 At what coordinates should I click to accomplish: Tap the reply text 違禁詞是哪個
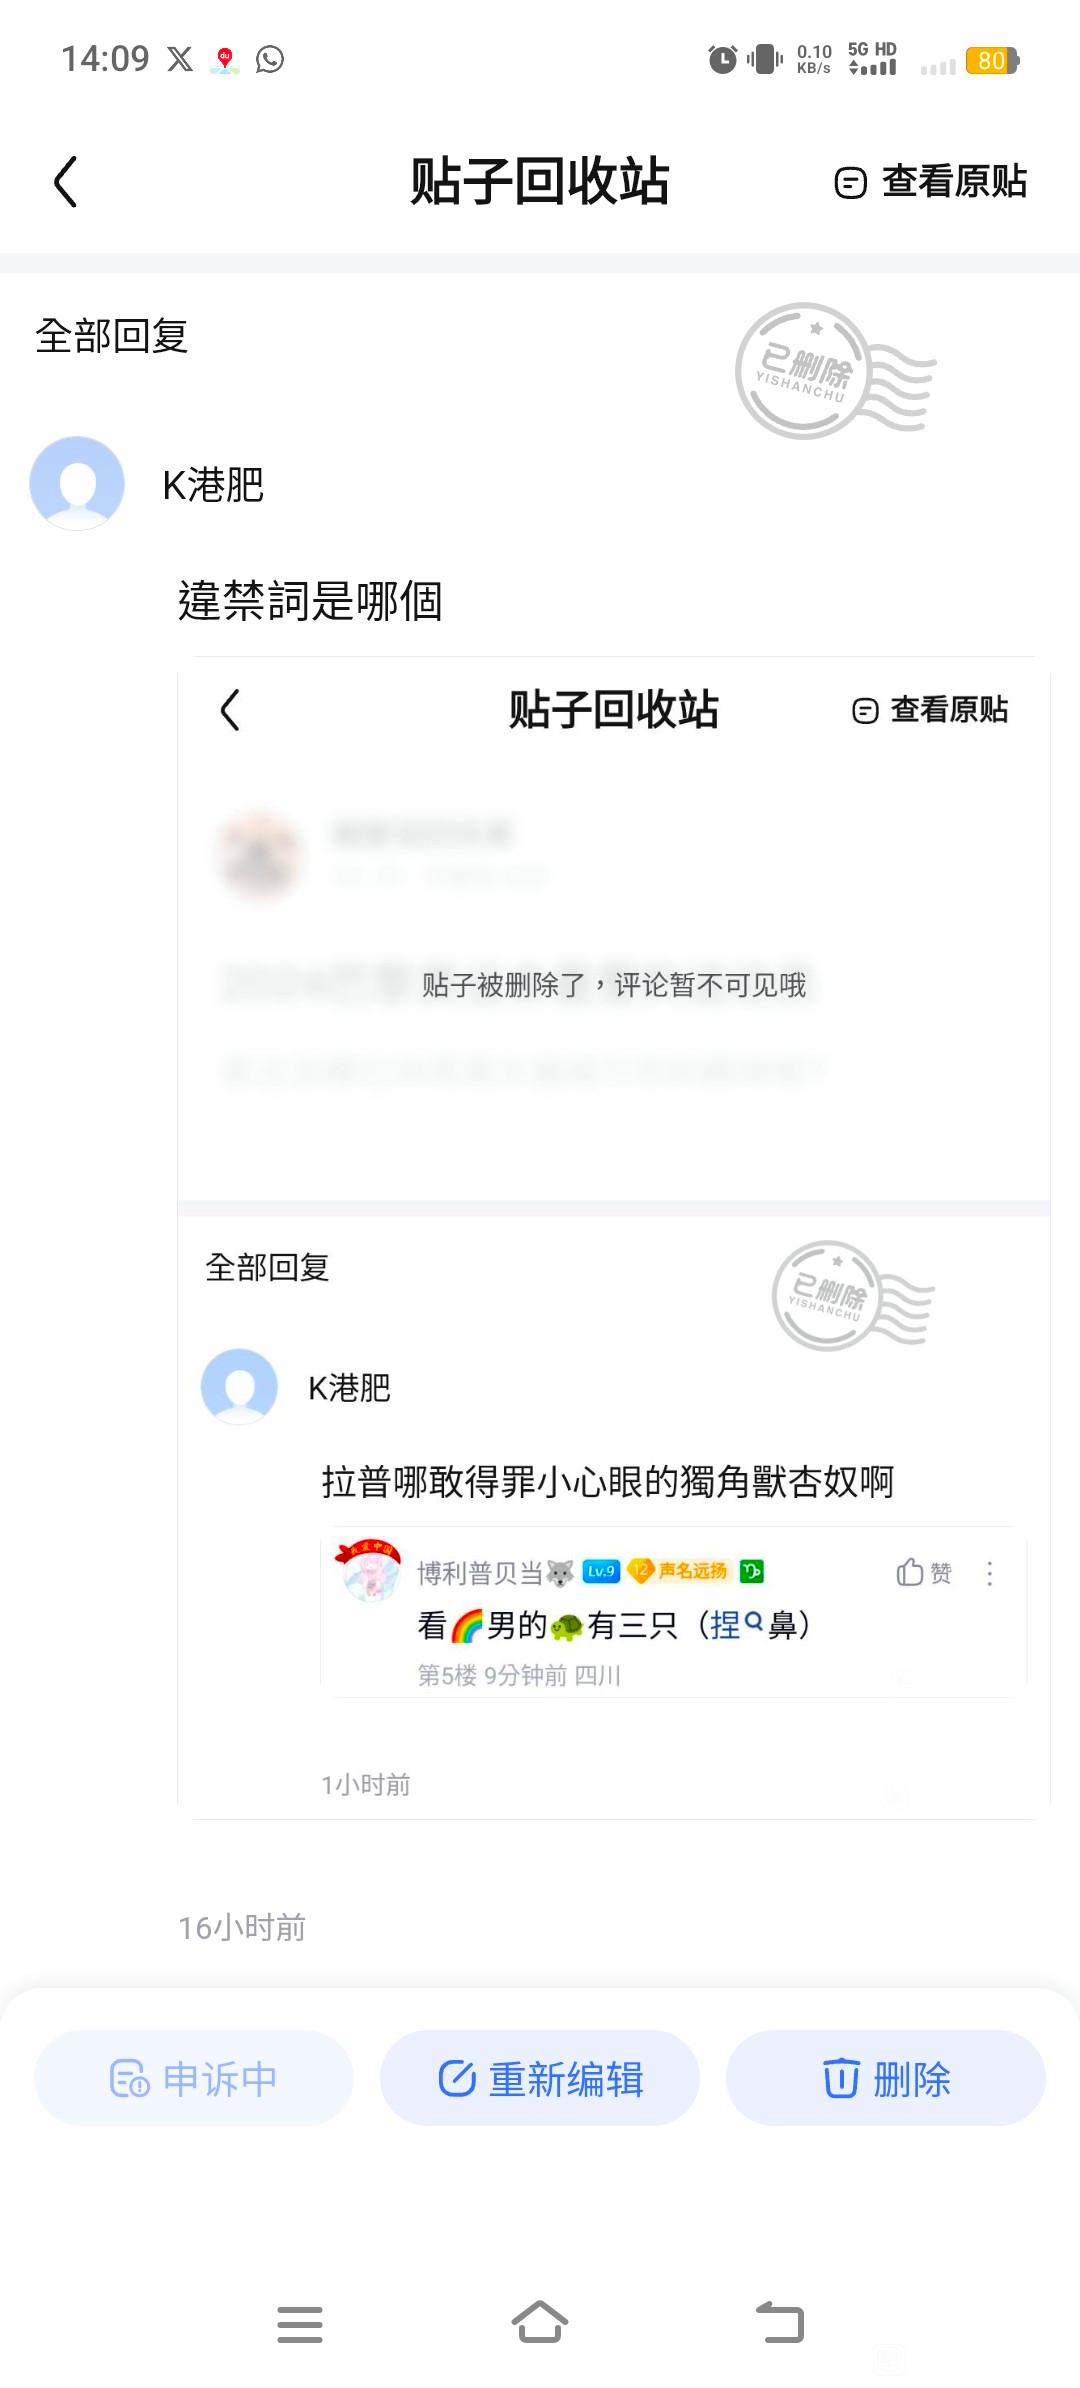(310, 601)
